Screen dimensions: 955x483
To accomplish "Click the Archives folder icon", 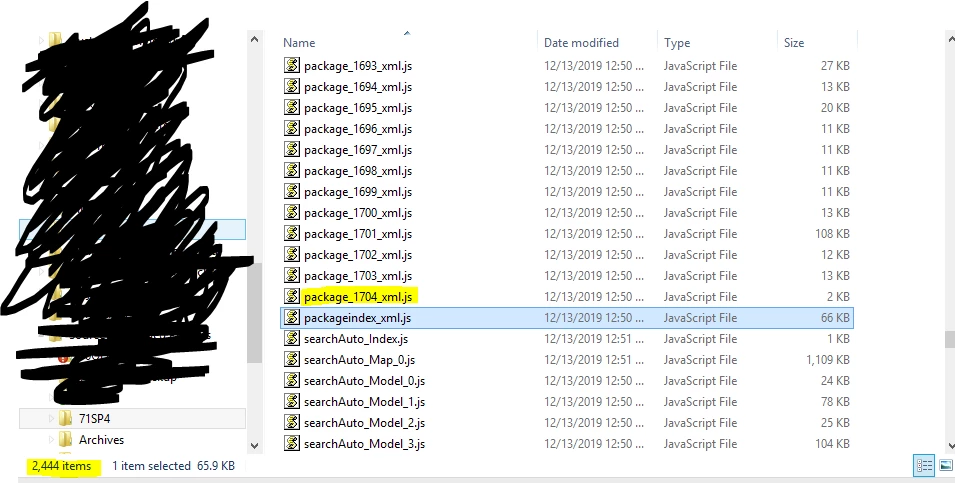I will point(65,439).
